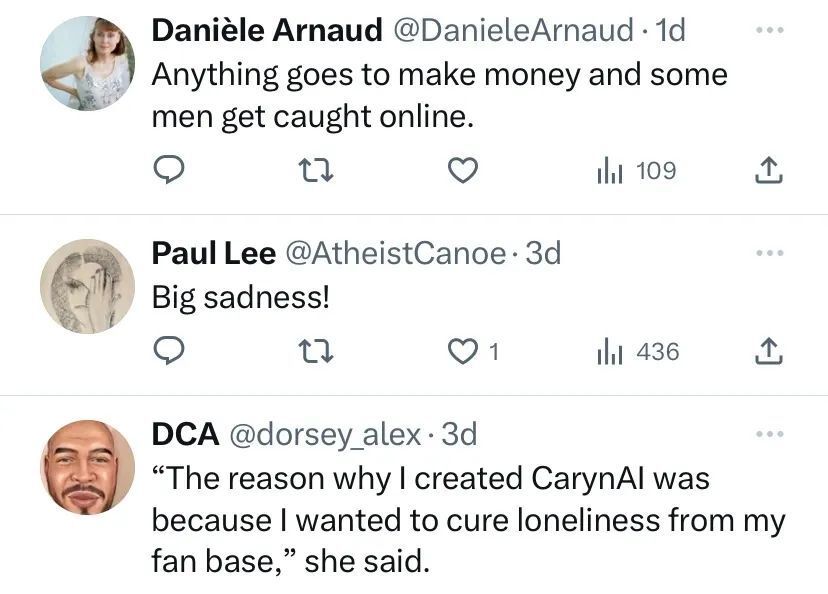
Task: Open more options on DCA's tweet
Action: pyautogui.click(x=767, y=434)
